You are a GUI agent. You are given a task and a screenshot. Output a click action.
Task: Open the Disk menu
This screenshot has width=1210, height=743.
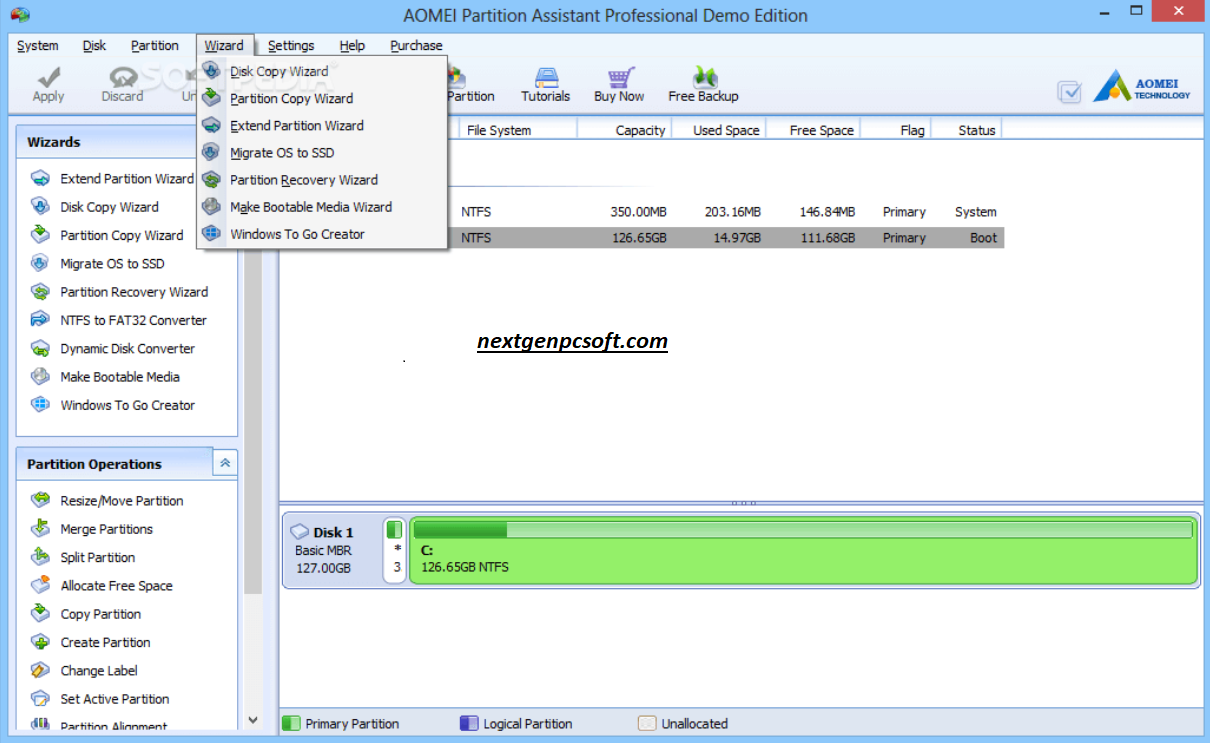click(x=95, y=45)
